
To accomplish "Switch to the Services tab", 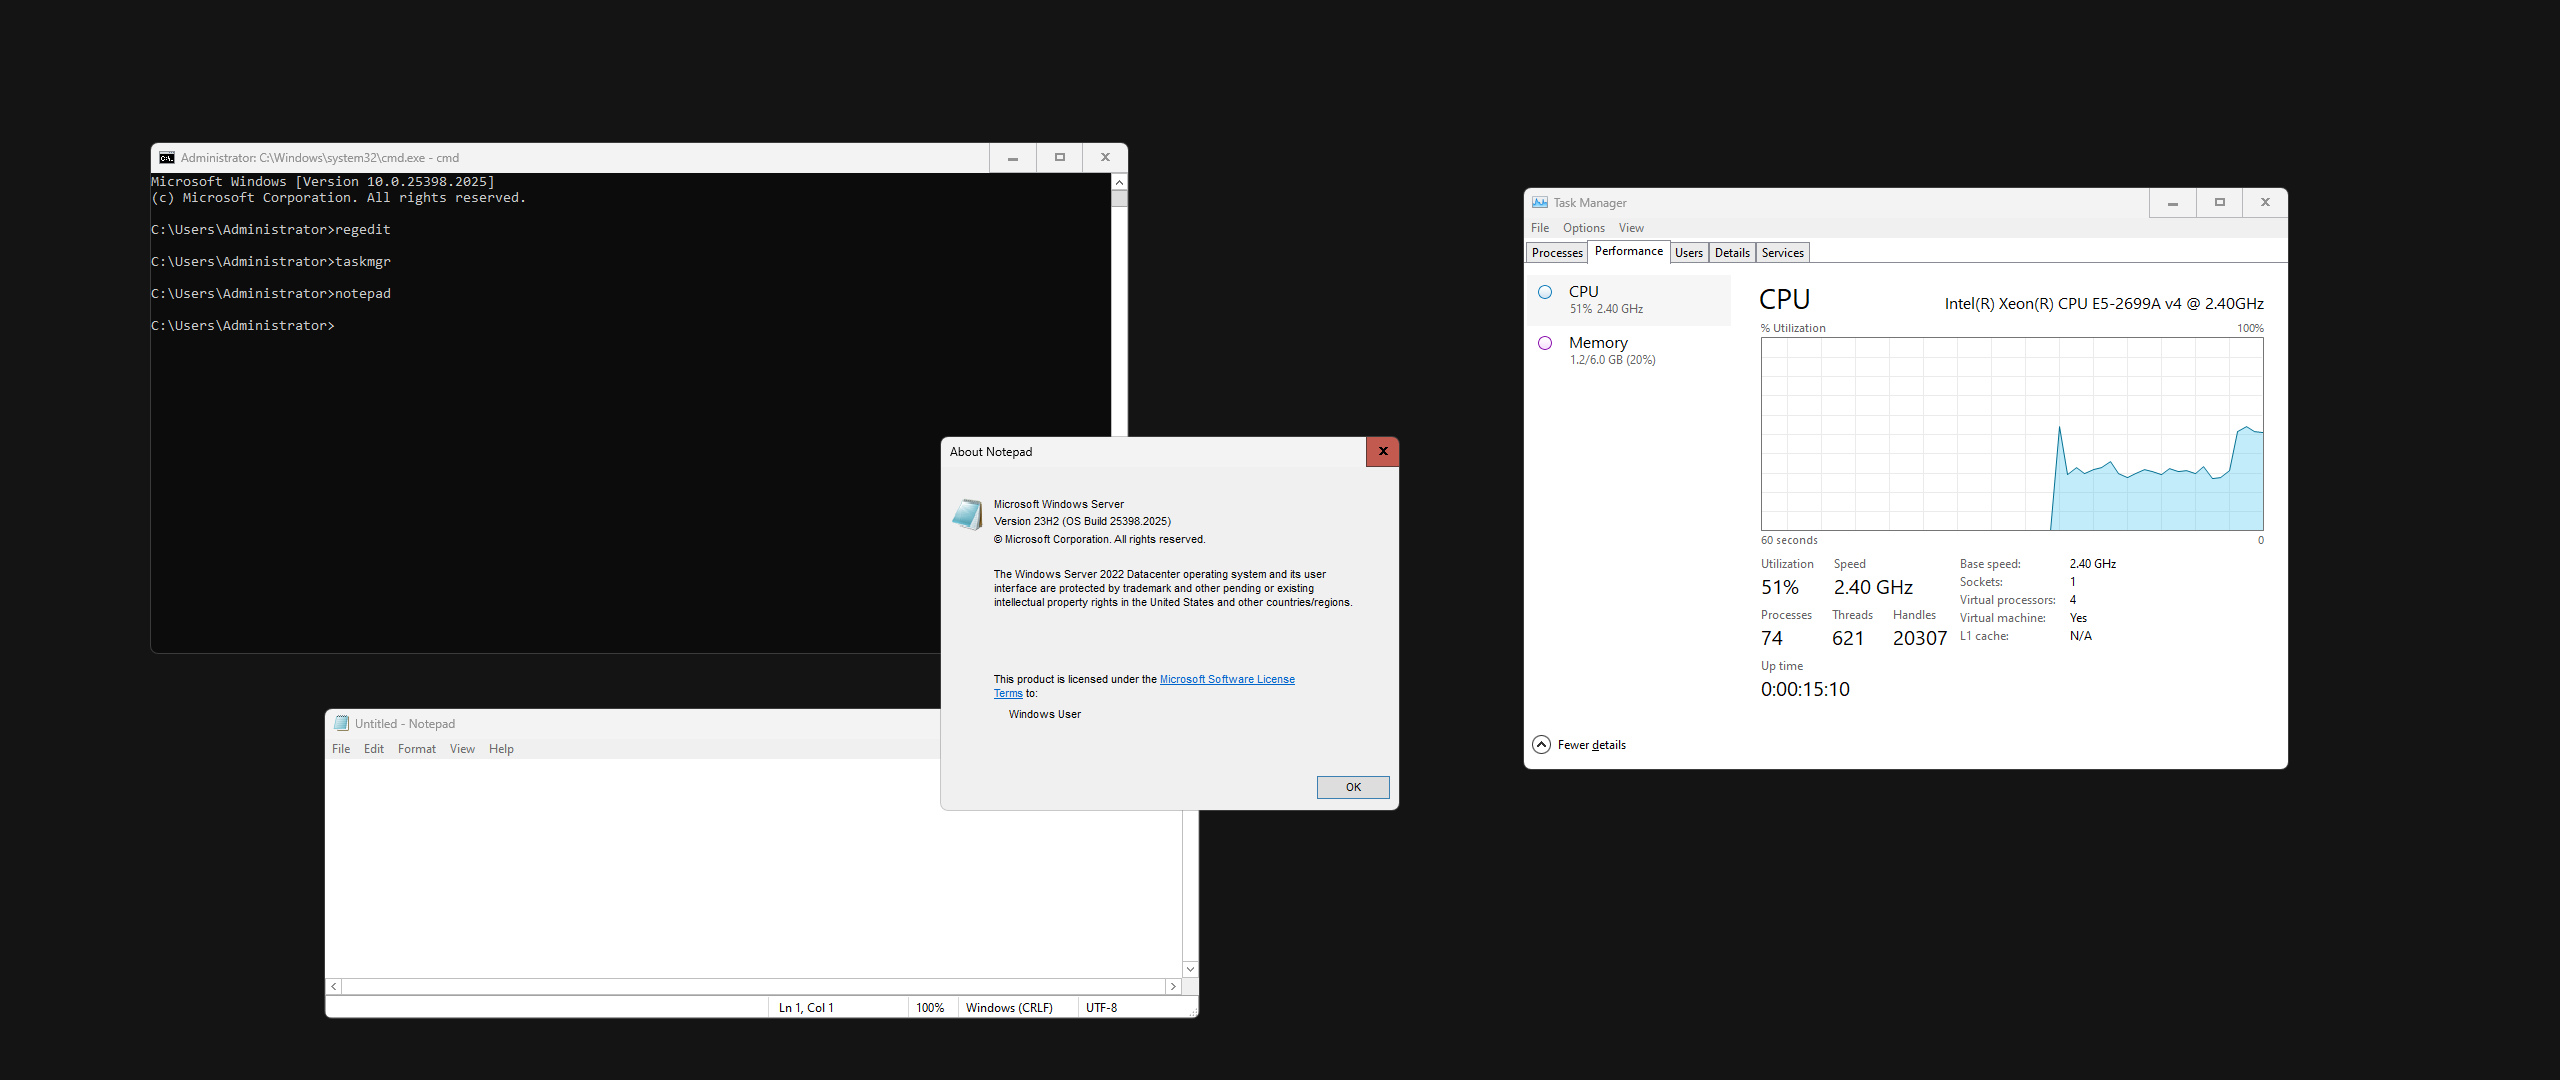I will pyautogui.click(x=1782, y=253).
